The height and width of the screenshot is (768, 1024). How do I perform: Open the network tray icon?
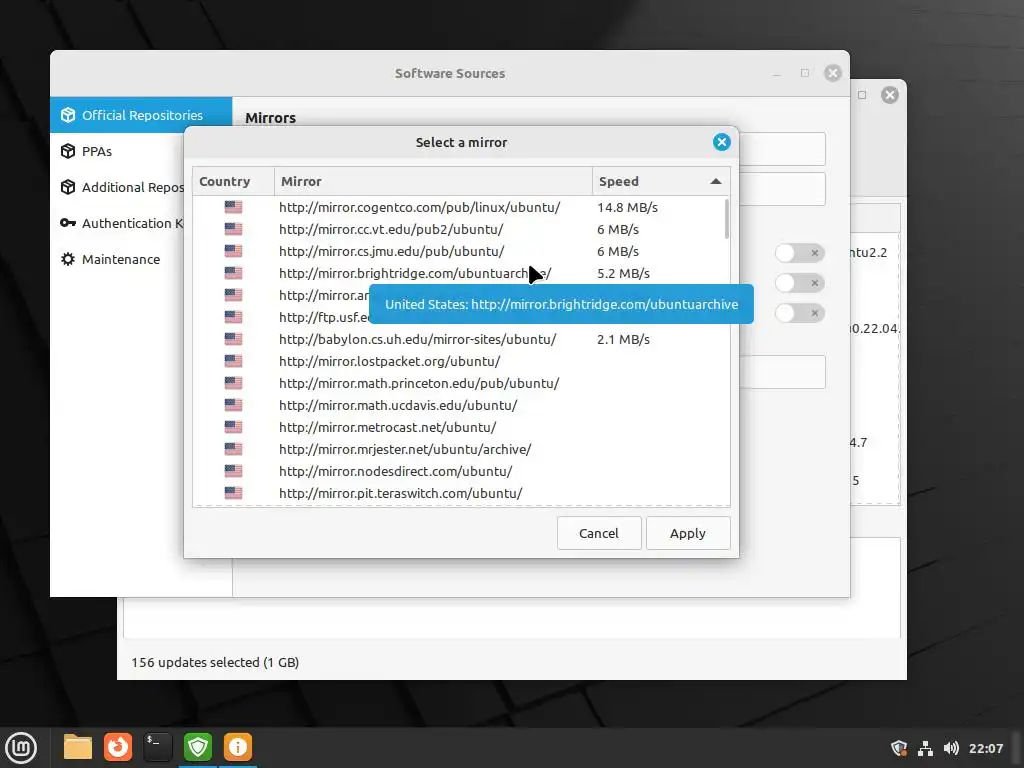tap(925, 748)
